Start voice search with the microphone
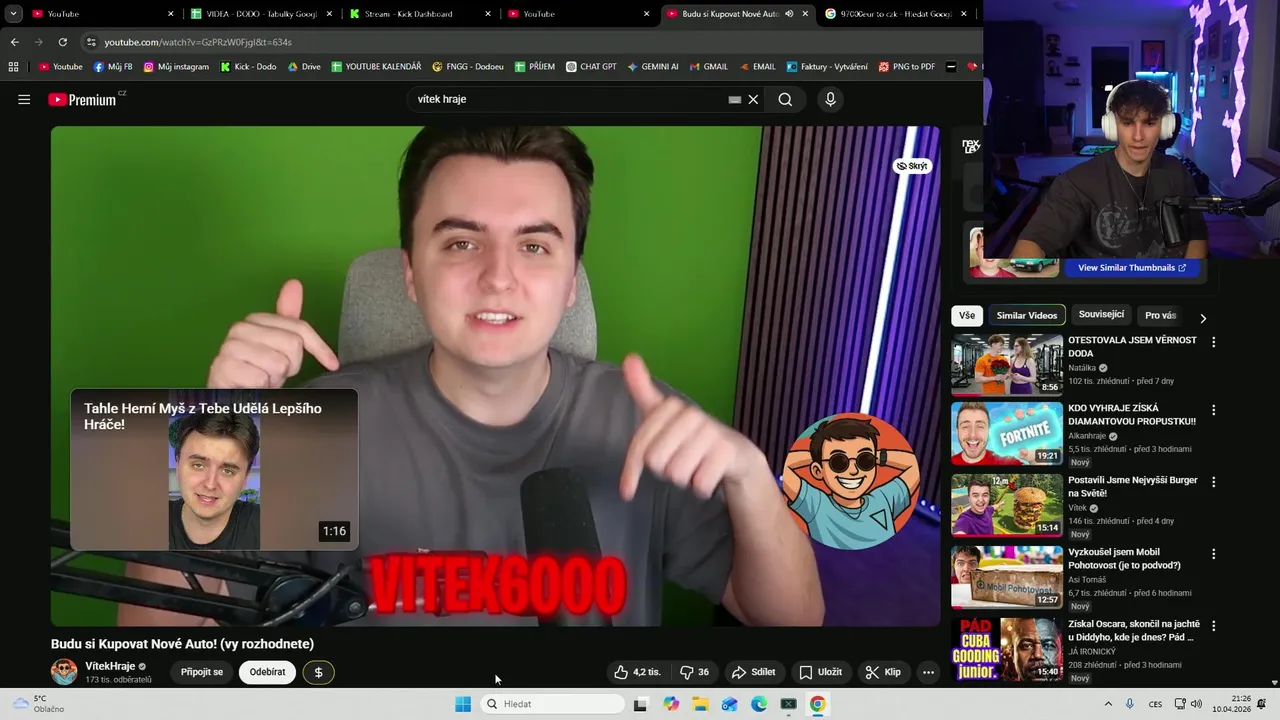 tap(830, 99)
